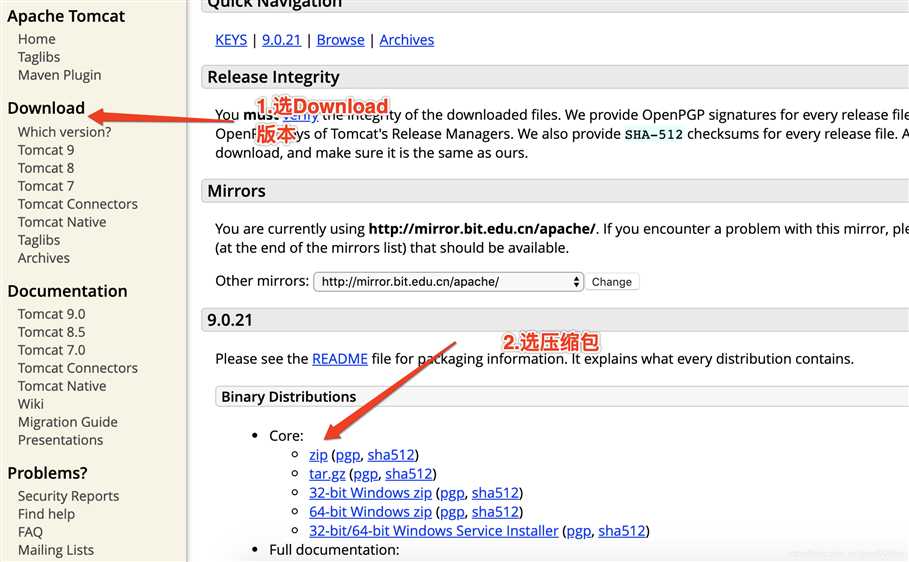Screen dimensions: 909x562
Task: Jump to 9.0.21 via quick navigation
Action: coord(281,40)
